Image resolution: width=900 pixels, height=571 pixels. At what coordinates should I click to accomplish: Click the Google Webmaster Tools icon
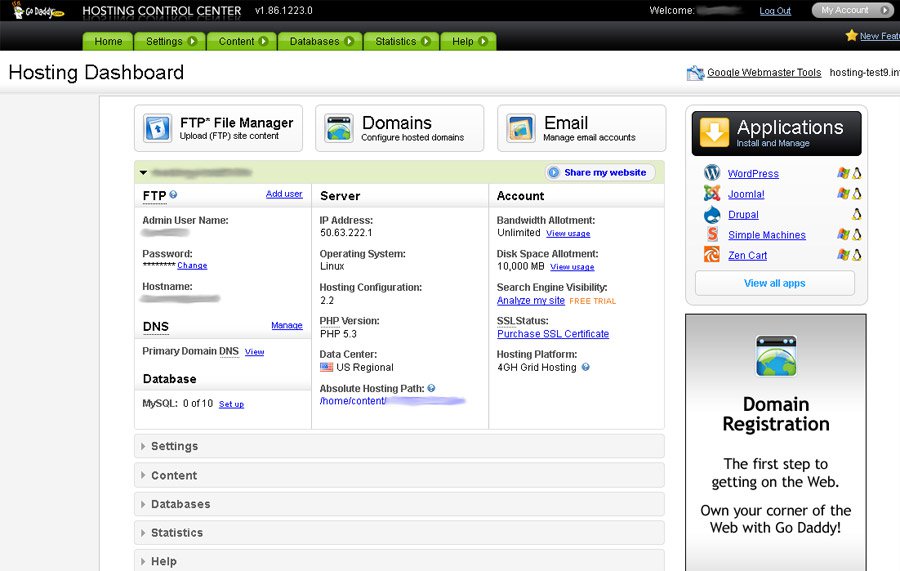(x=695, y=73)
